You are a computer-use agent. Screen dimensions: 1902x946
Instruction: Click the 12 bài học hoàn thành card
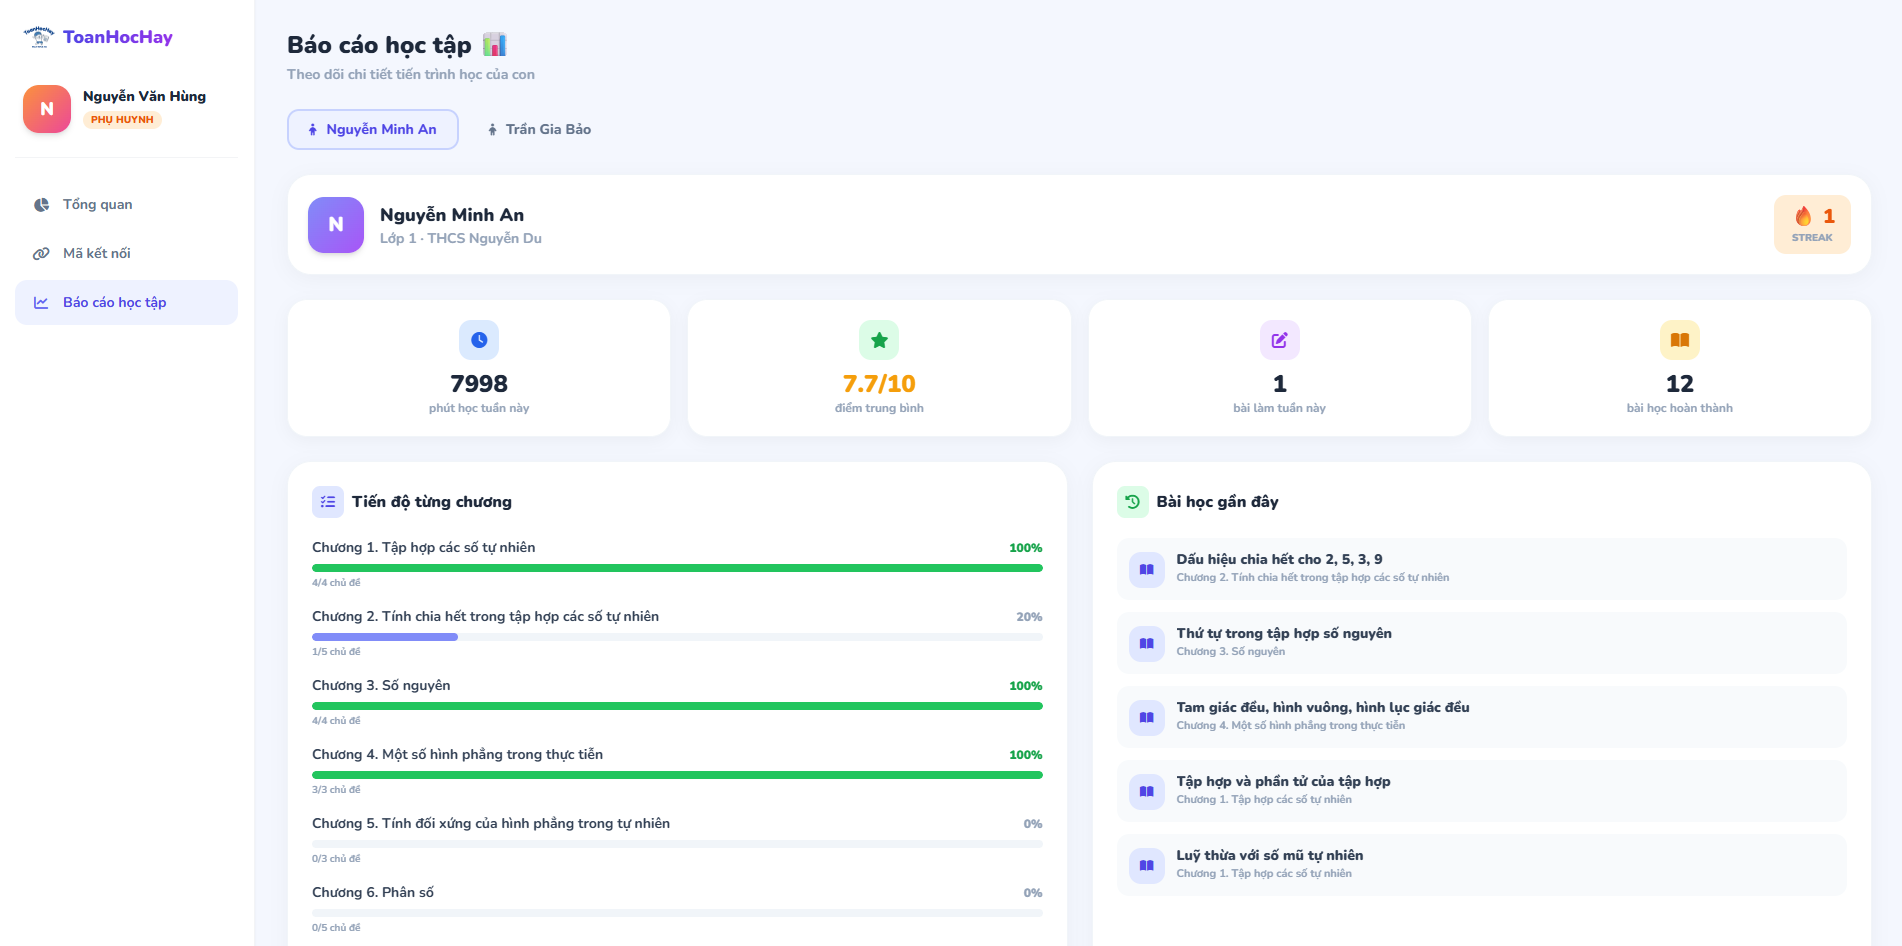[x=1680, y=368]
